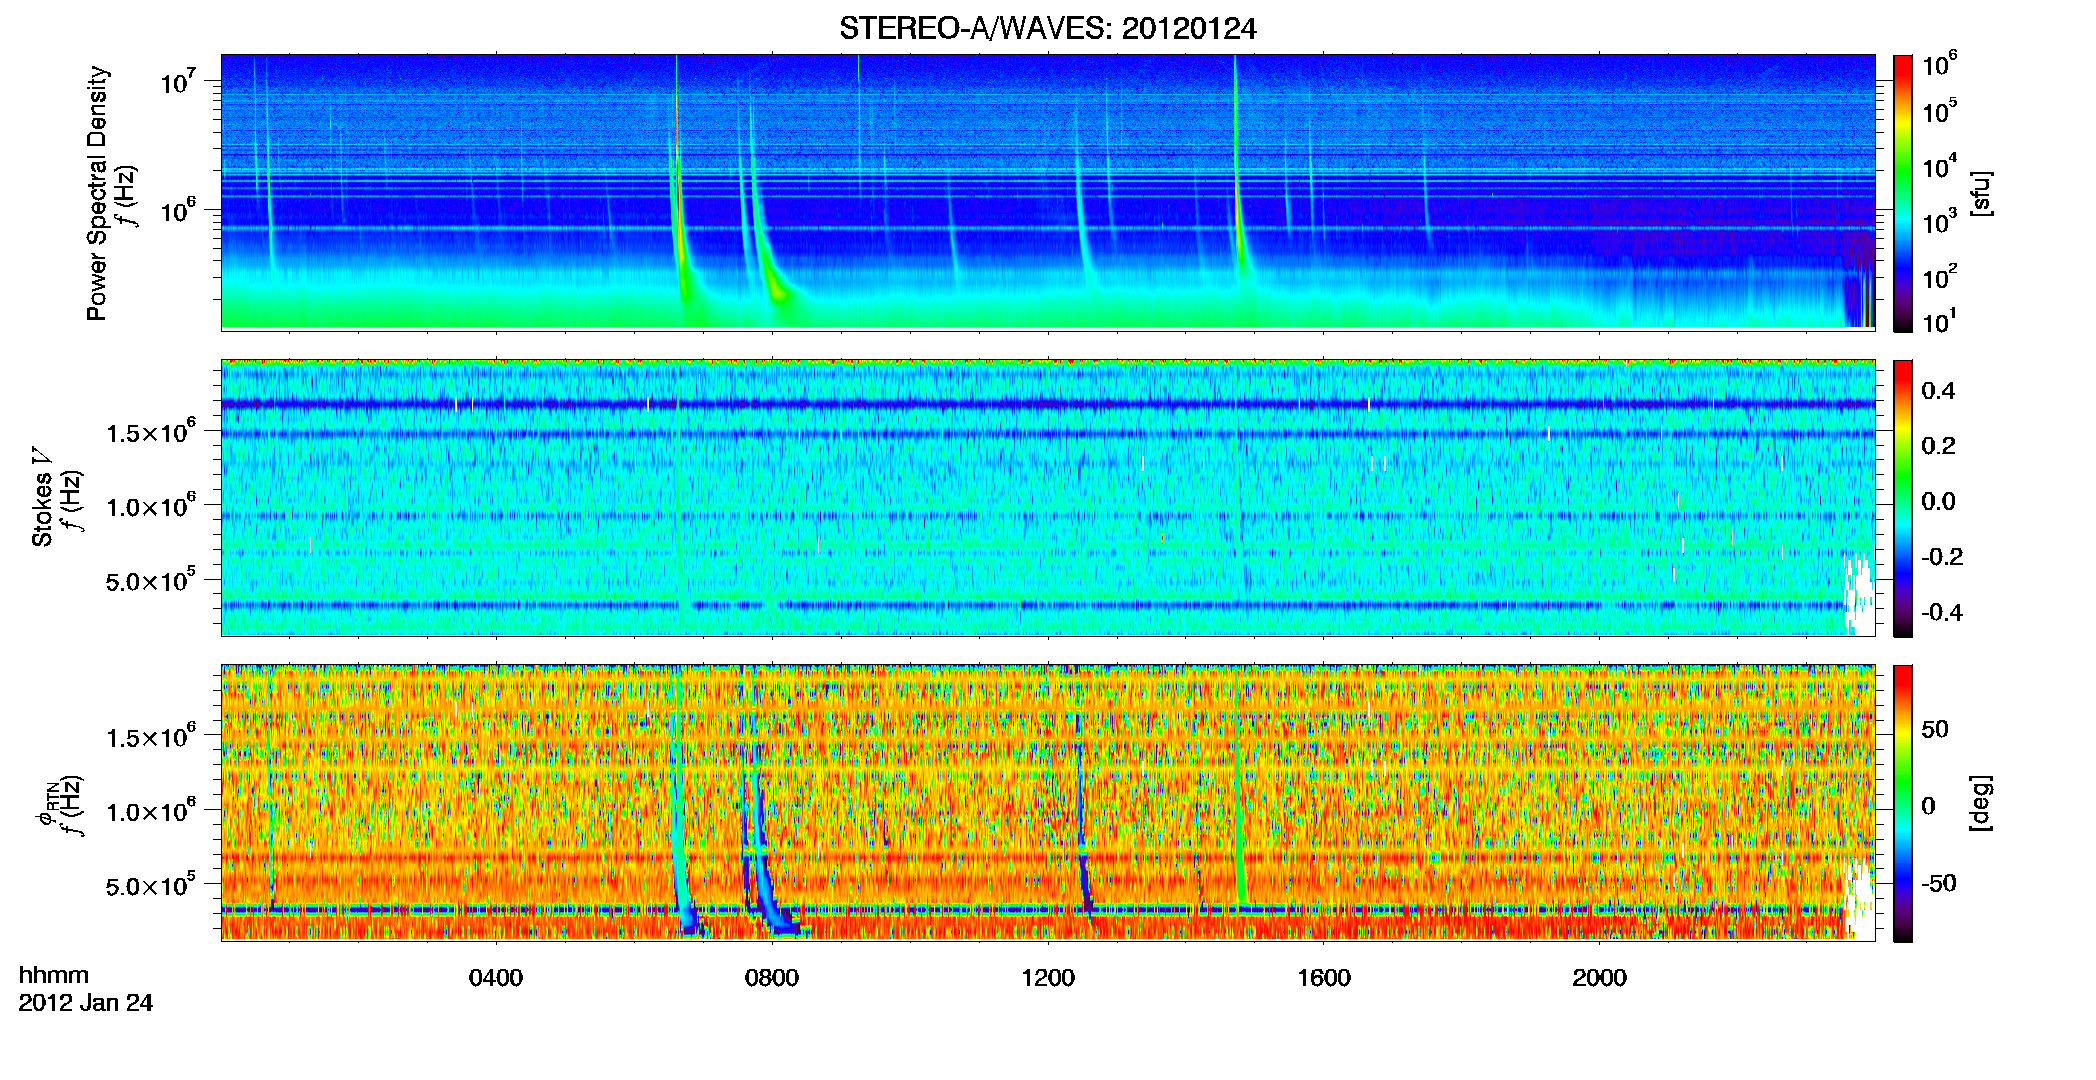Click the 1200 time tick label
The image size is (2096, 1080).
1048,977
